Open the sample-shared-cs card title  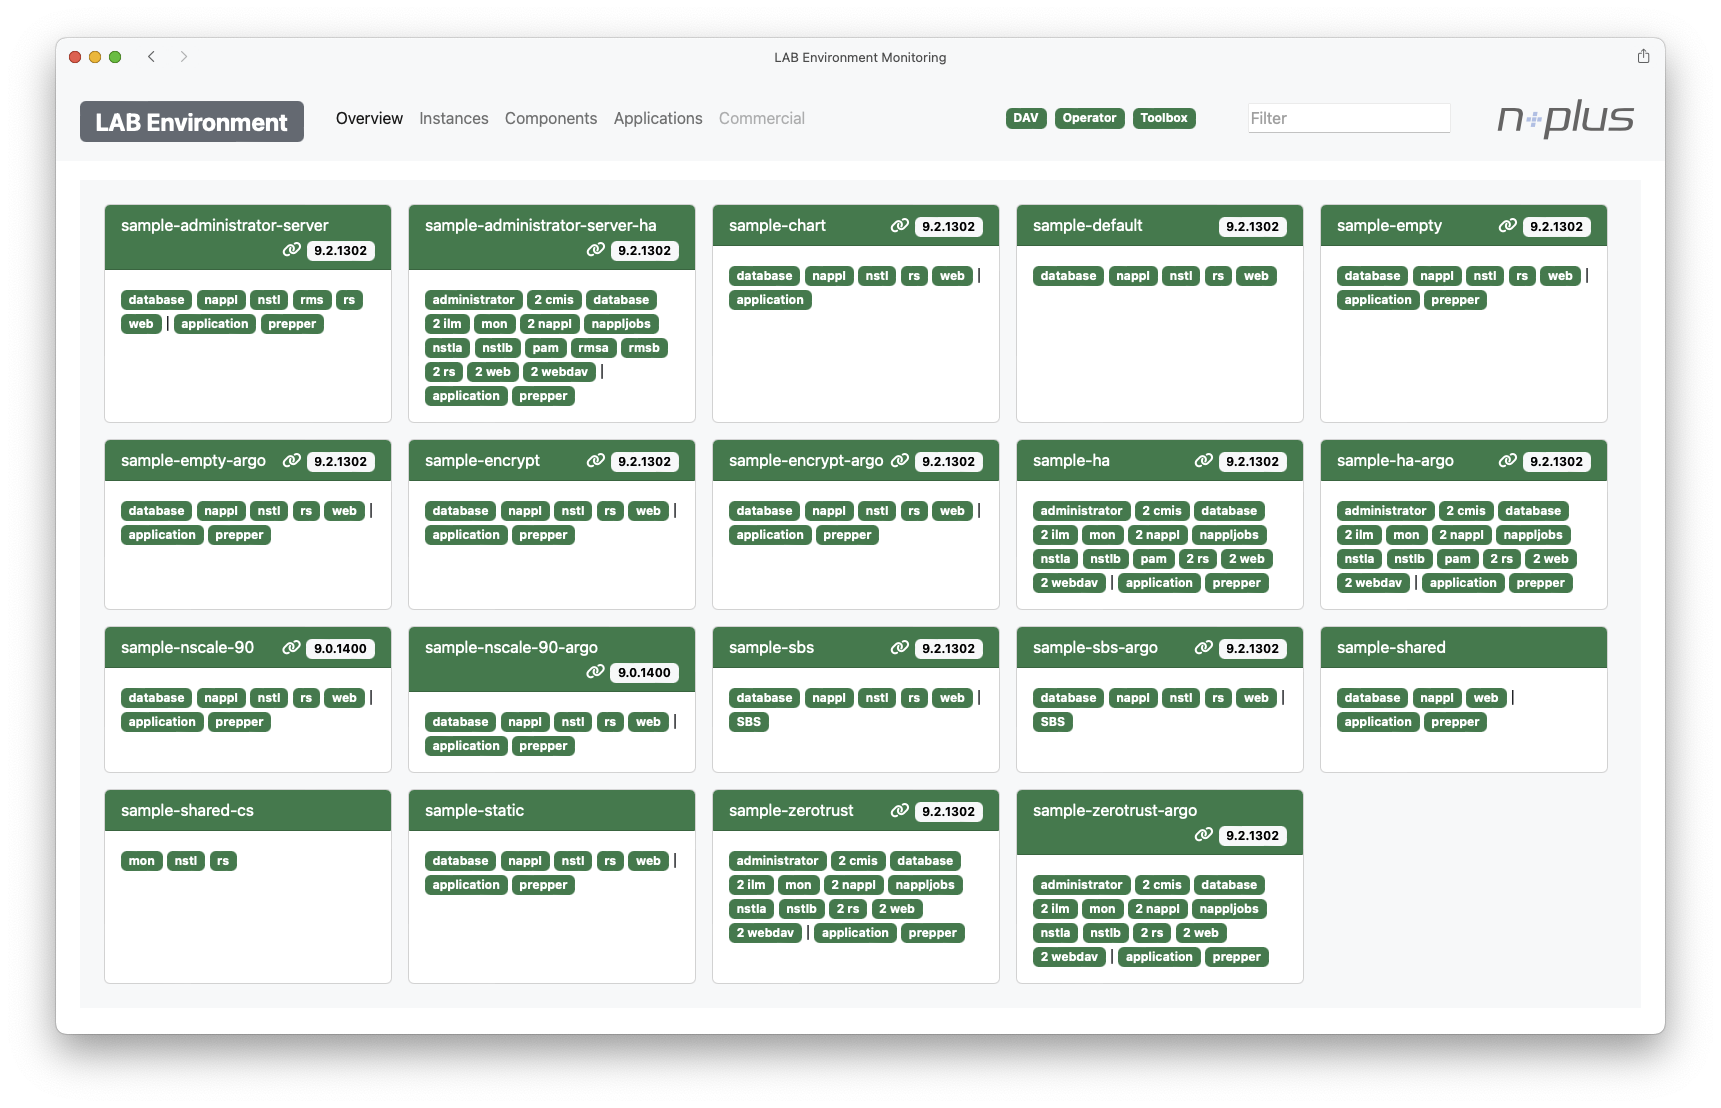(187, 811)
